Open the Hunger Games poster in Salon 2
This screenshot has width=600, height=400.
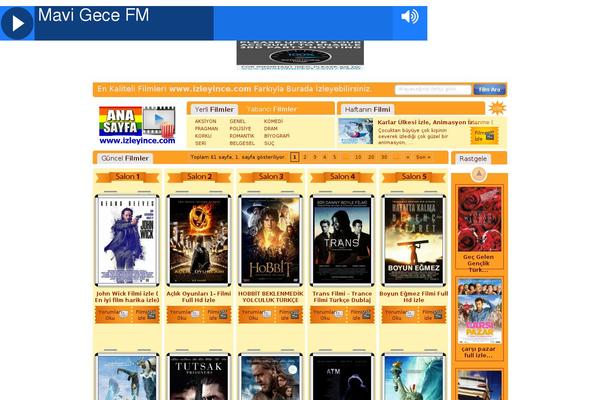point(199,240)
